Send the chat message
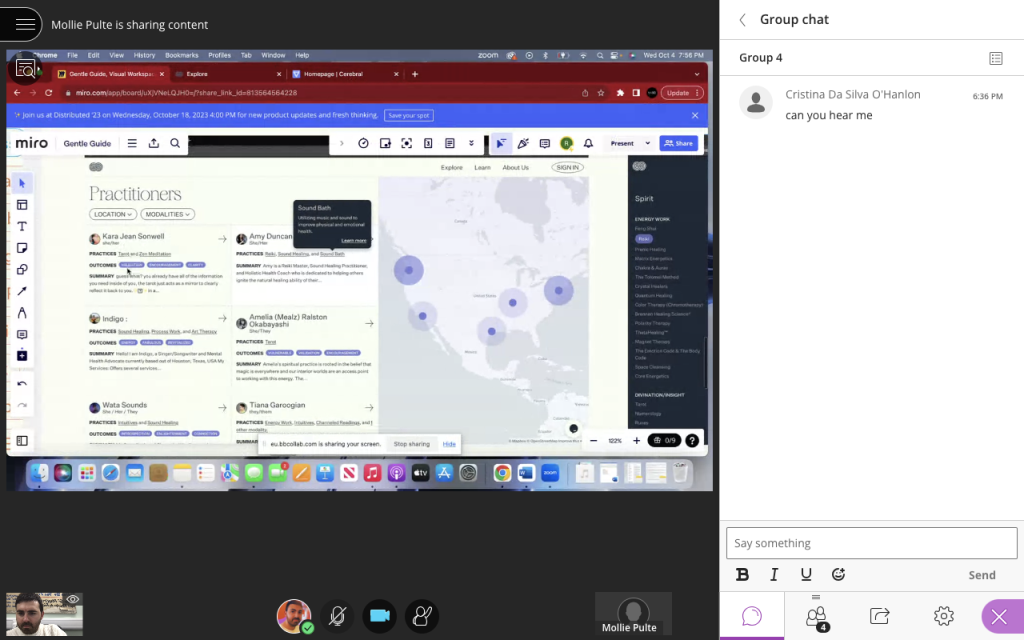The height and width of the screenshot is (640, 1024). pyautogui.click(x=982, y=575)
